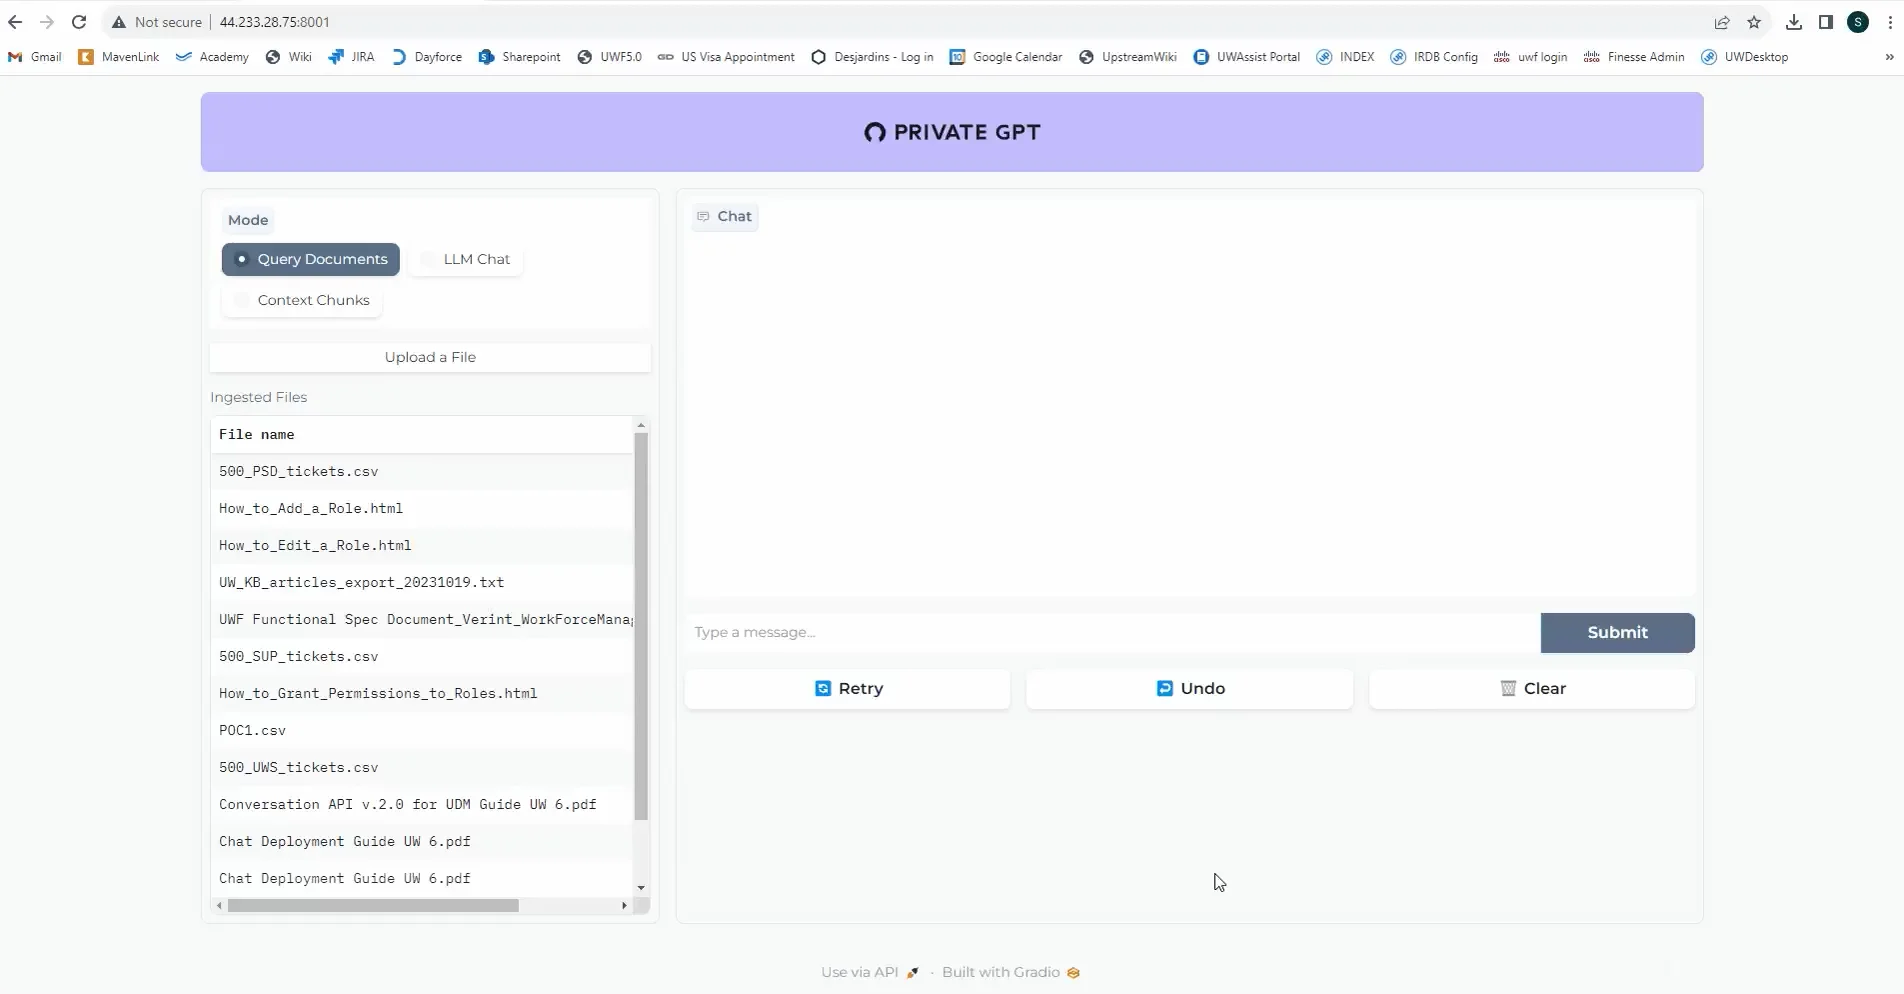Click the Upload a File button

tap(430, 357)
